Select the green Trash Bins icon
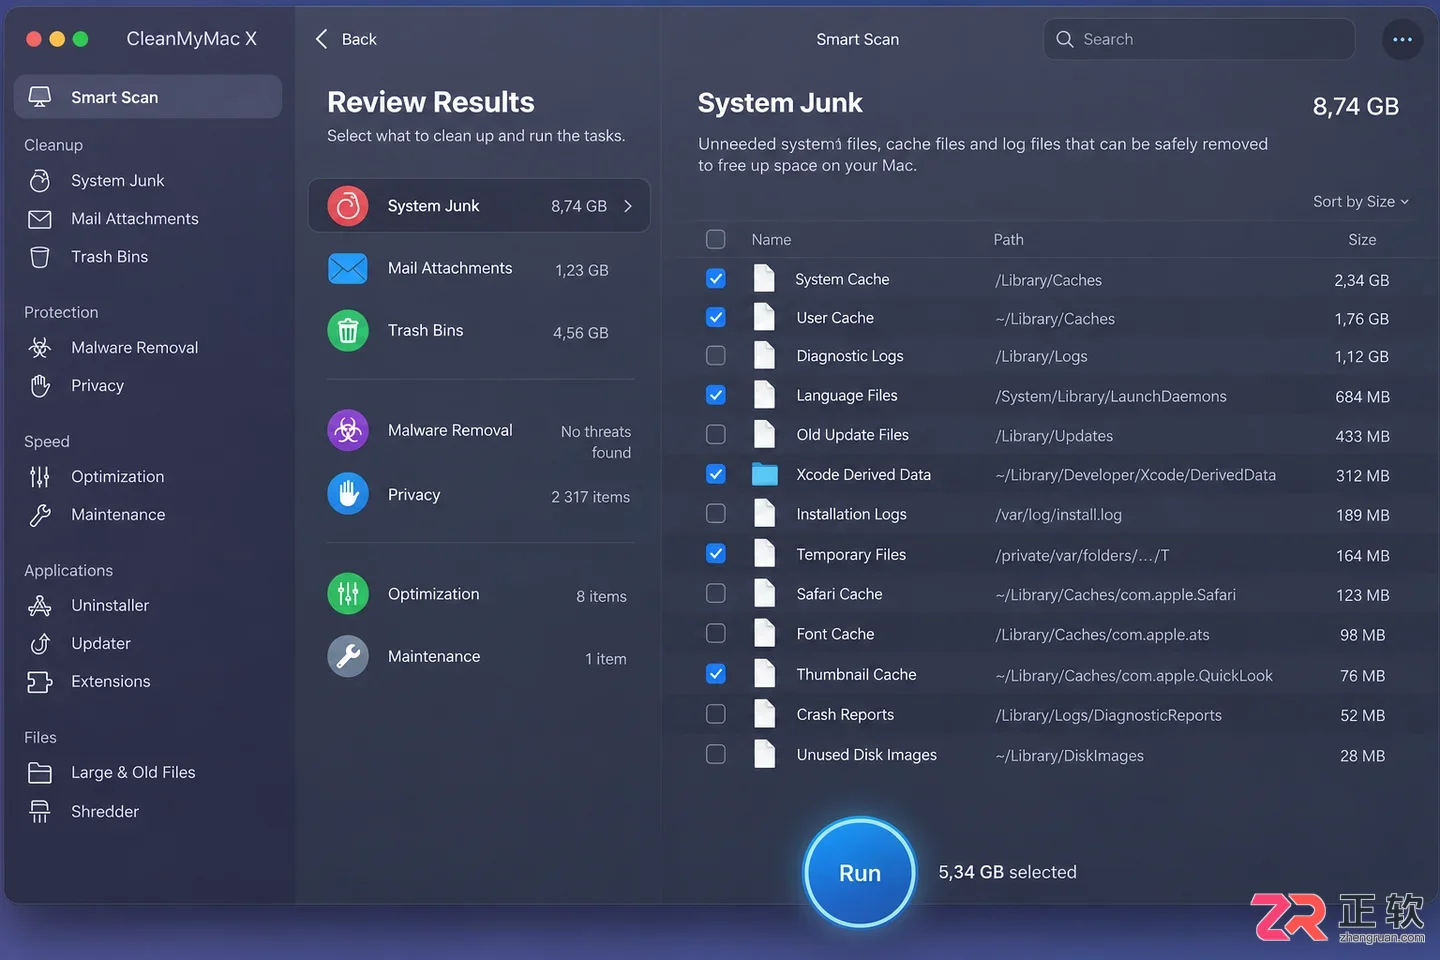The height and width of the screenshot is (960, 1440). click(x=348, y=330)
